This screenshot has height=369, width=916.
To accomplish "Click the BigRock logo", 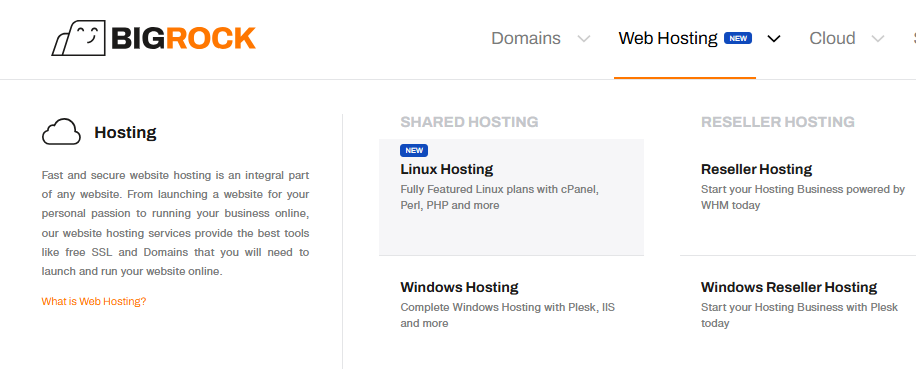I will (x=154, y=39).
